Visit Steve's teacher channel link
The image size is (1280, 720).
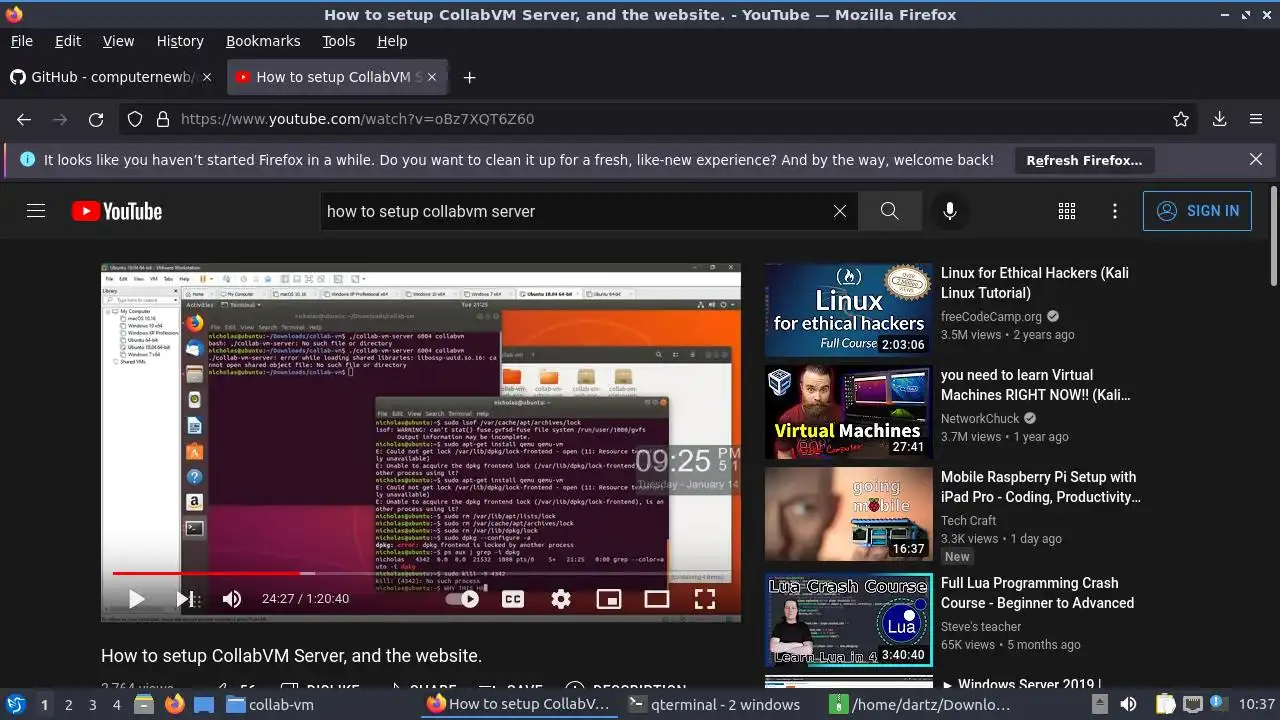[x=981, y=626]
